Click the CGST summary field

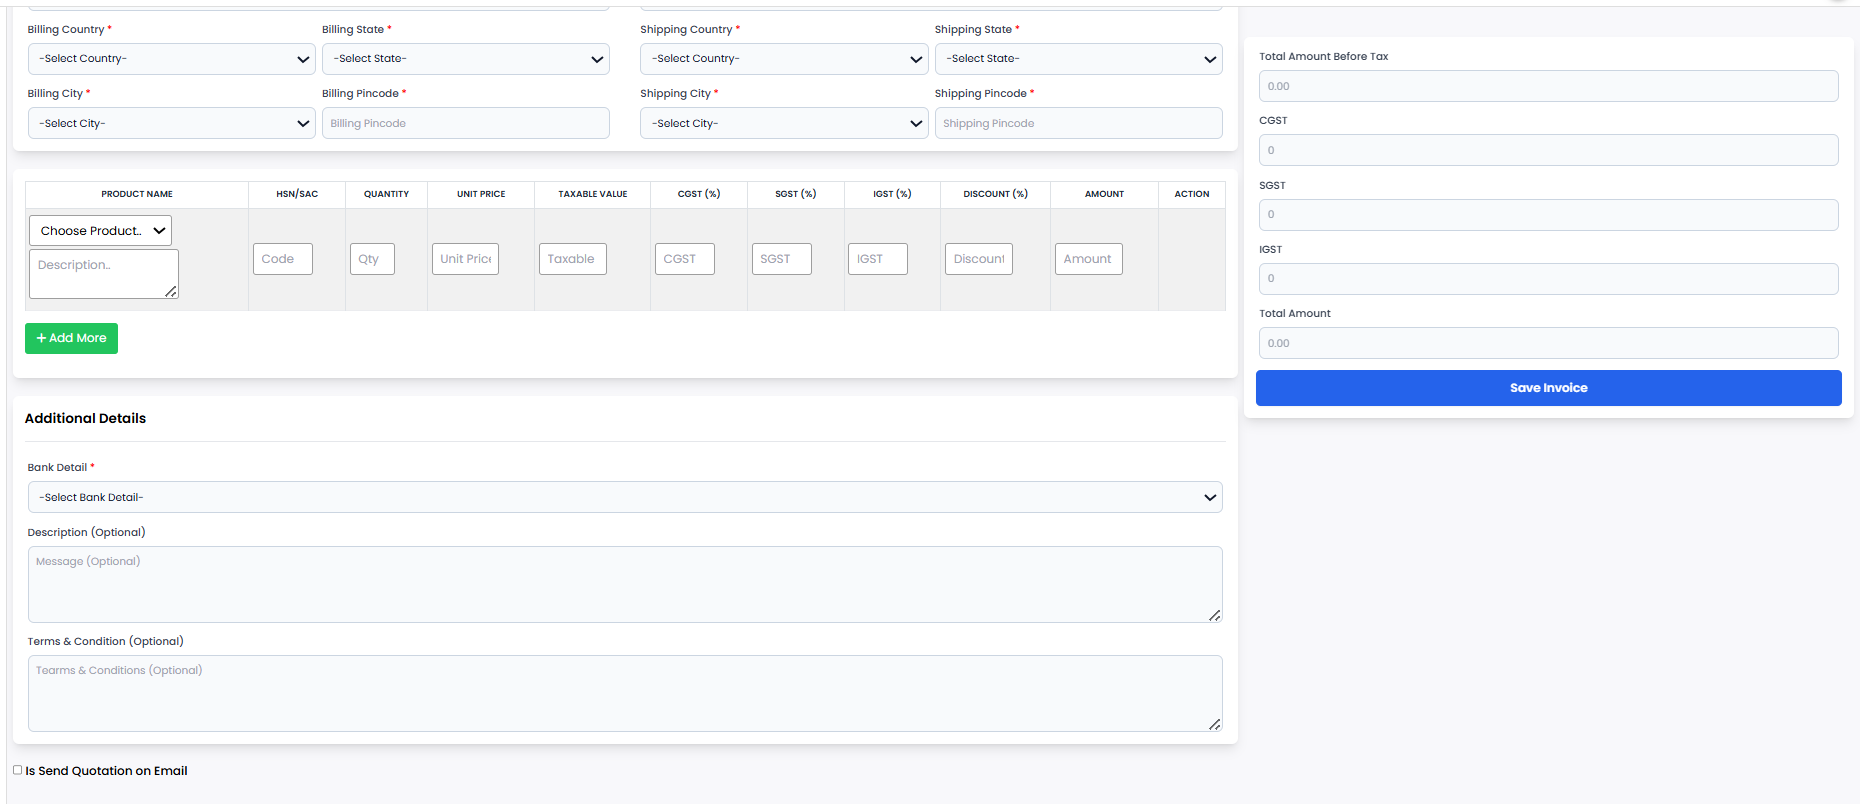point(1548,150)
